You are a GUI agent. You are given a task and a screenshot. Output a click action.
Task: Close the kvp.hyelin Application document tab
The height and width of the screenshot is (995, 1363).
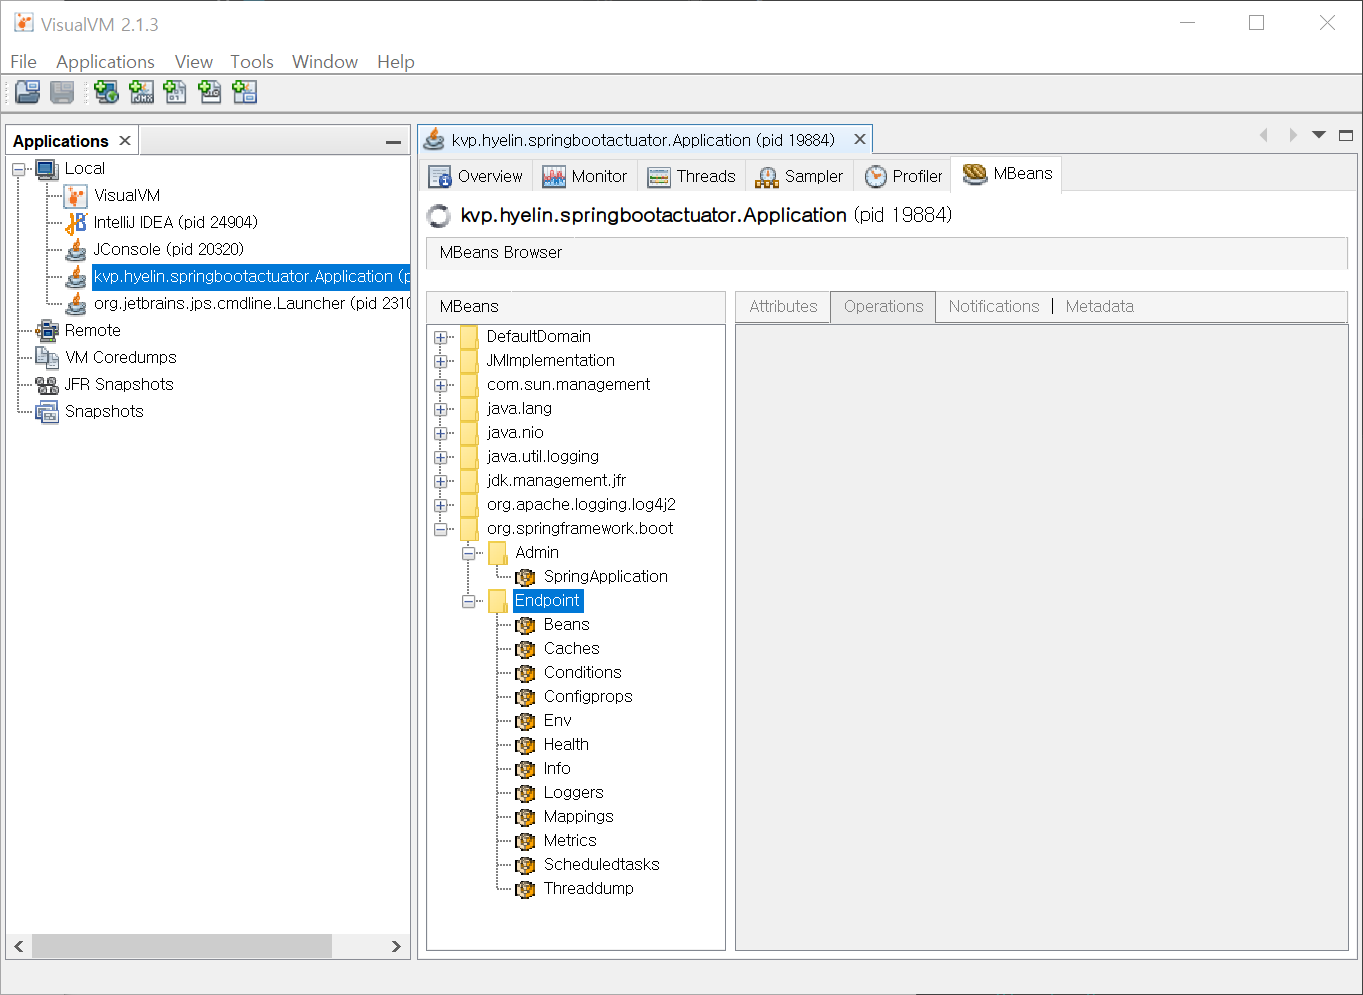pos(859,140)
